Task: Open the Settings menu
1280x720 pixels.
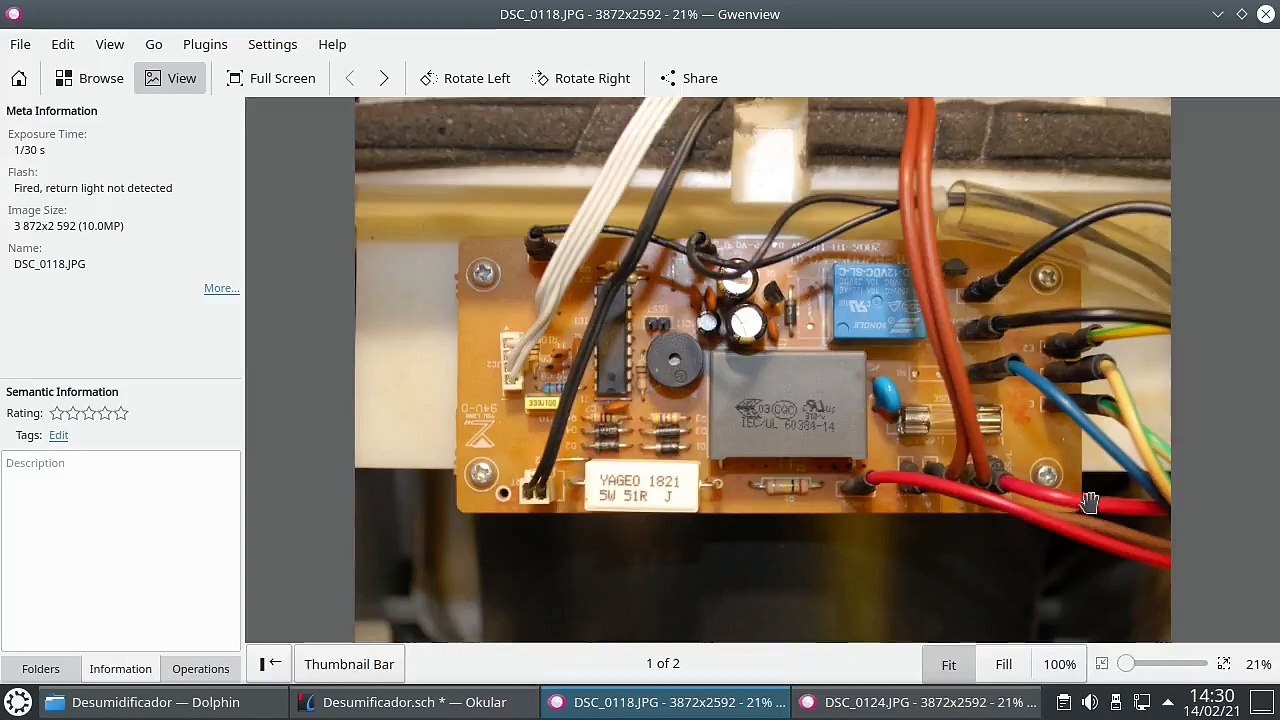Action: (x=273, y=44)
